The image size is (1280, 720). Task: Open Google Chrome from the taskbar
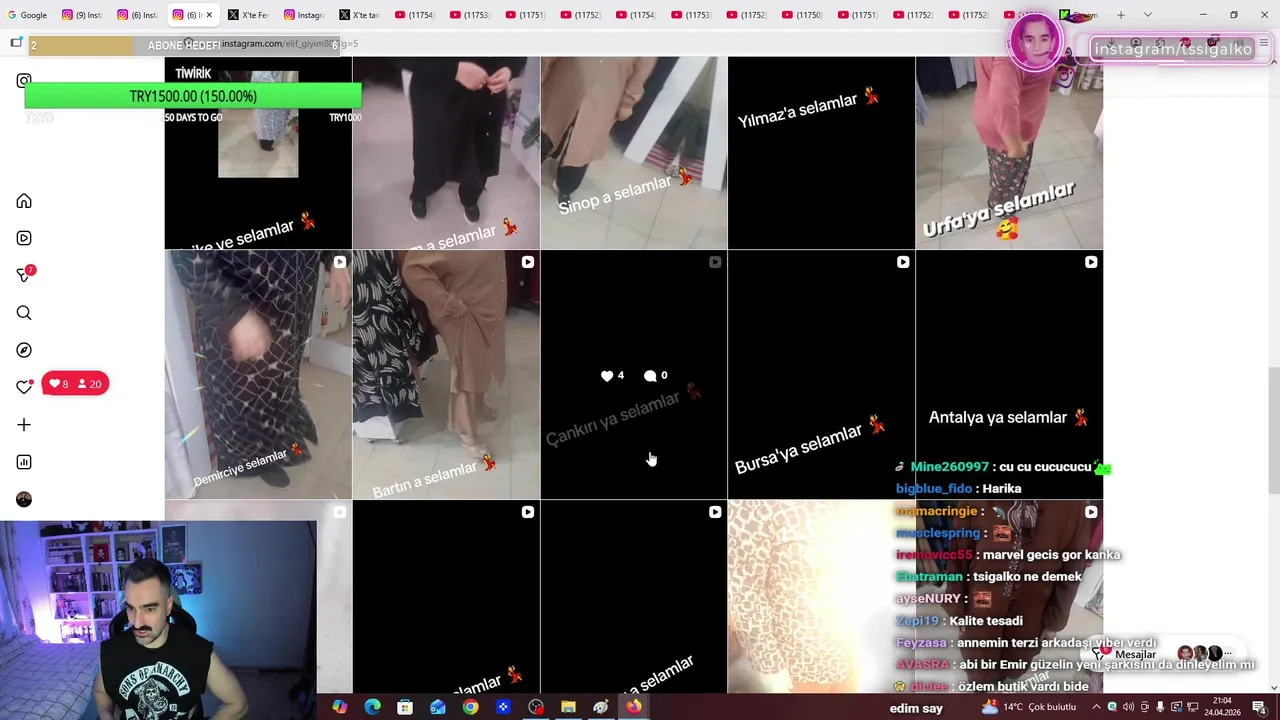coord(470,707)
